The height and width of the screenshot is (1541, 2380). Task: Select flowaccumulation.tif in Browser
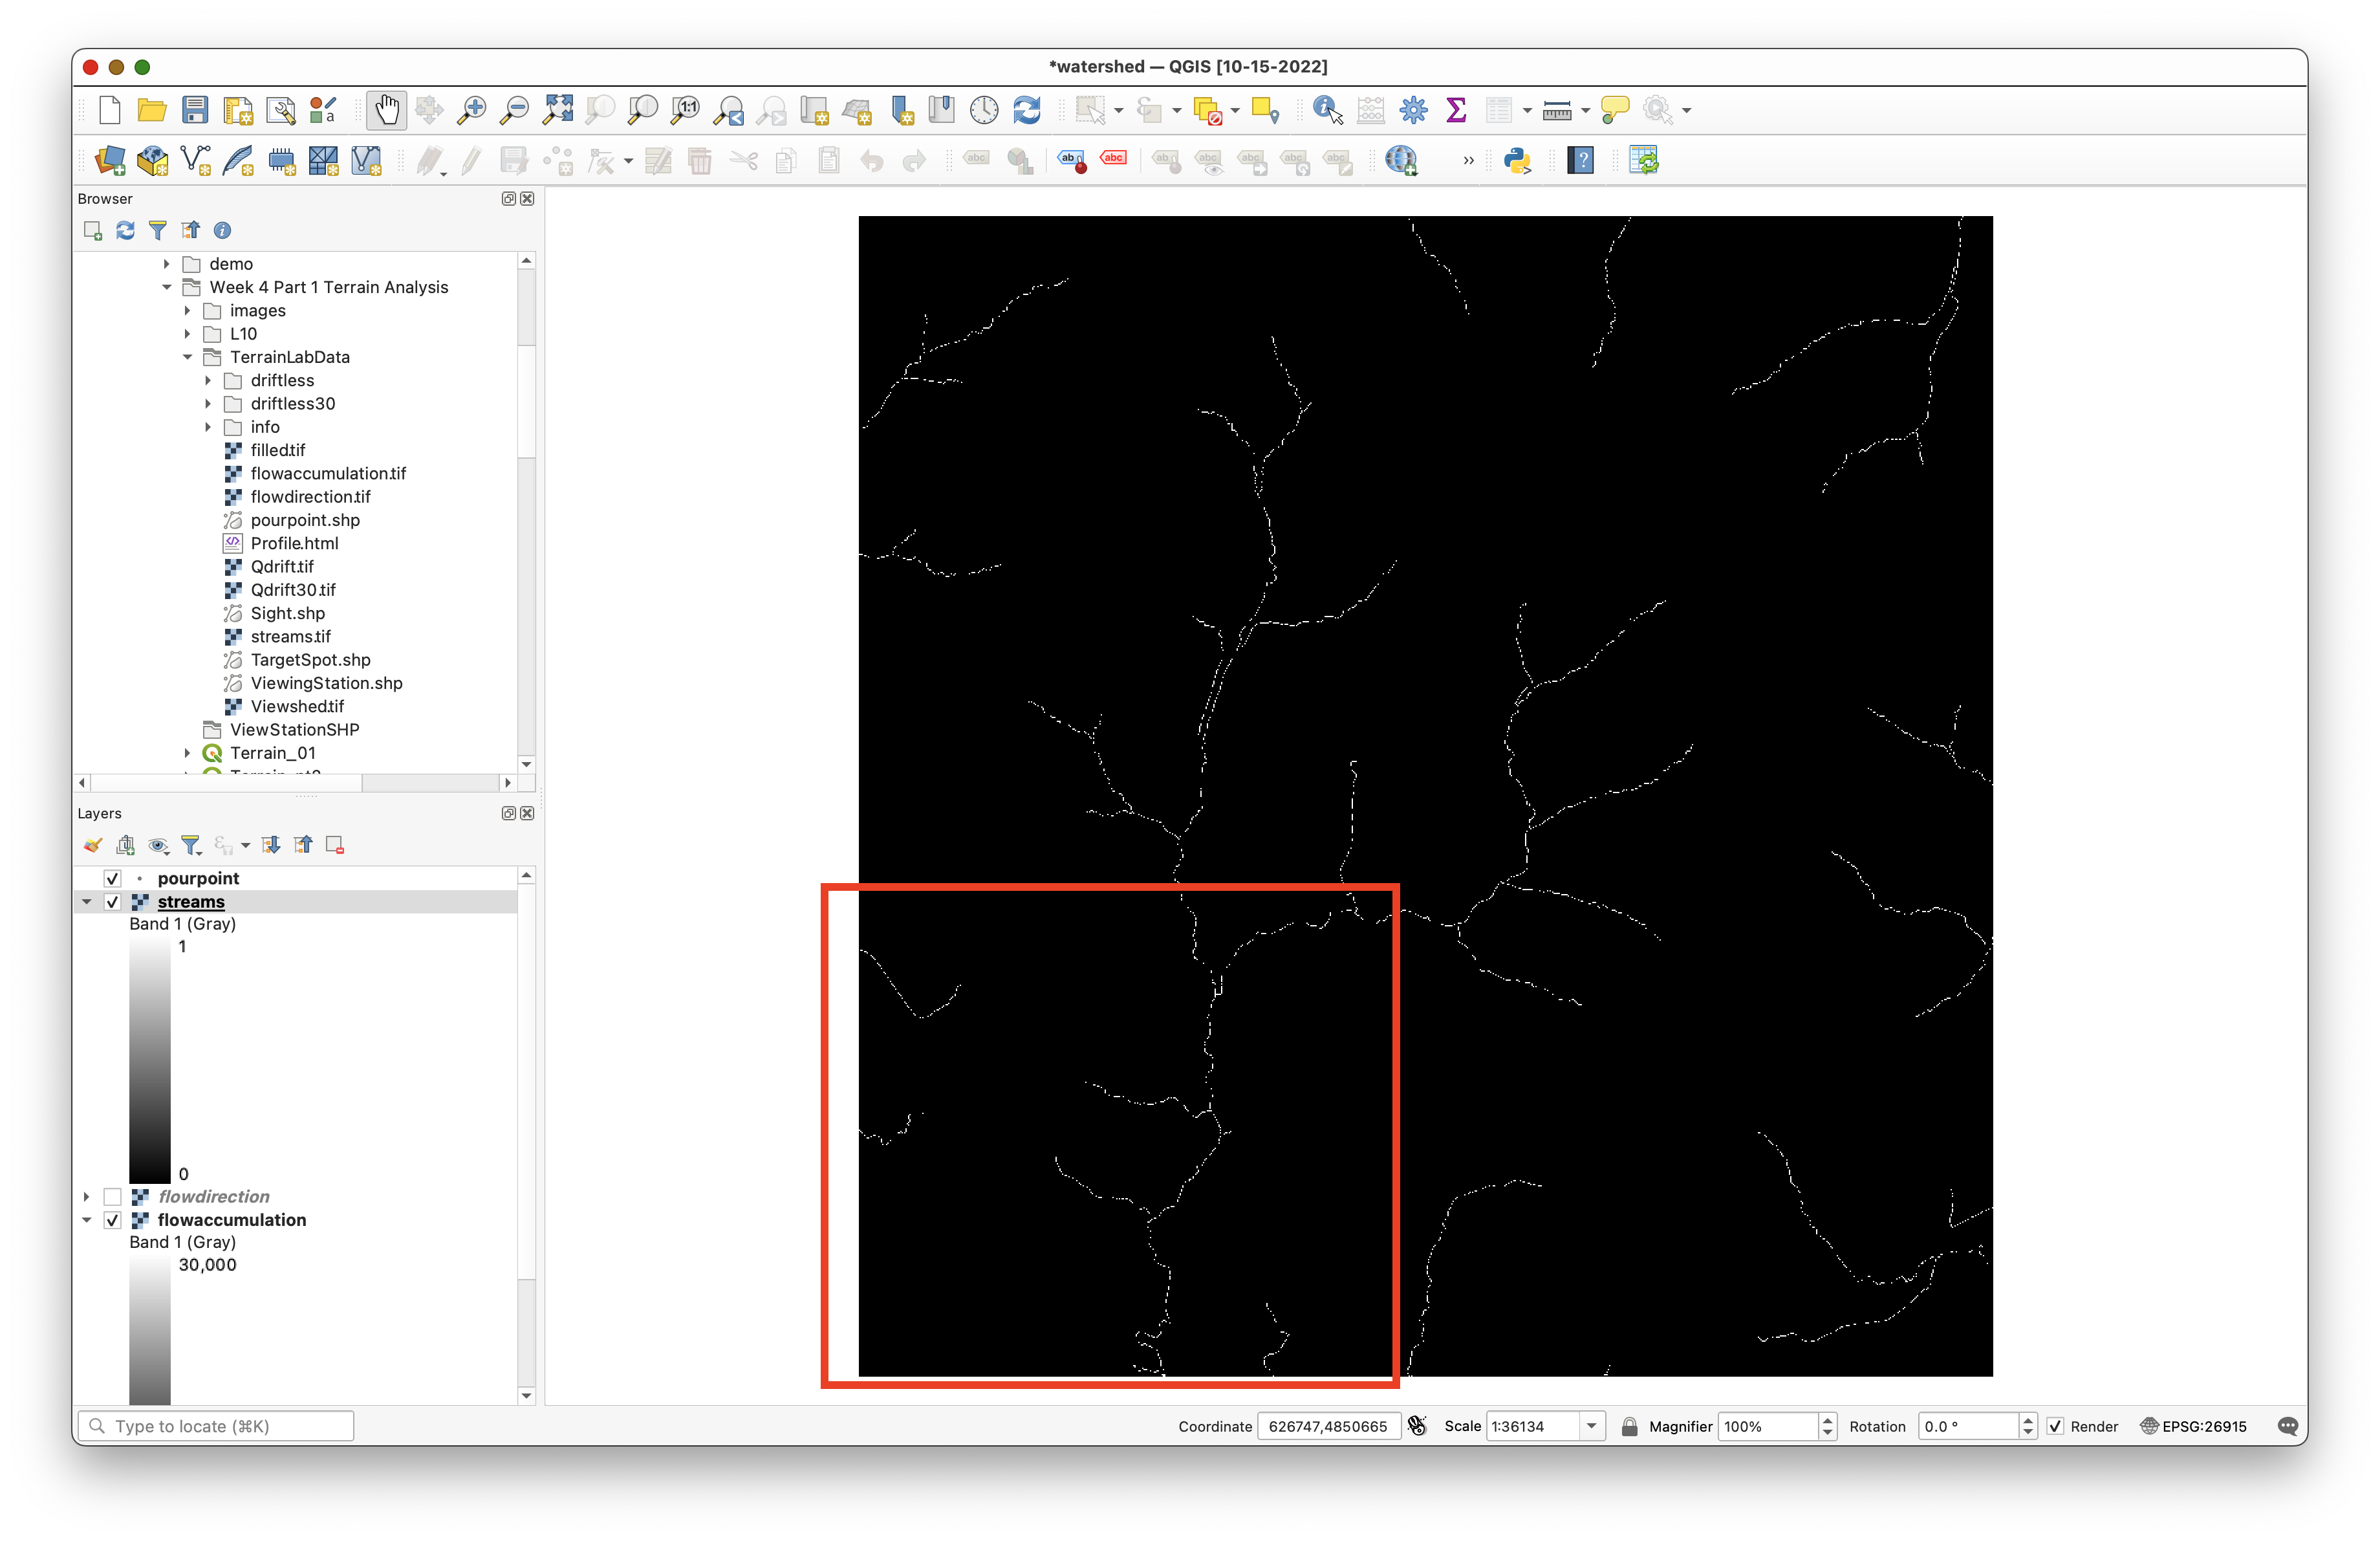pos(327,474)
